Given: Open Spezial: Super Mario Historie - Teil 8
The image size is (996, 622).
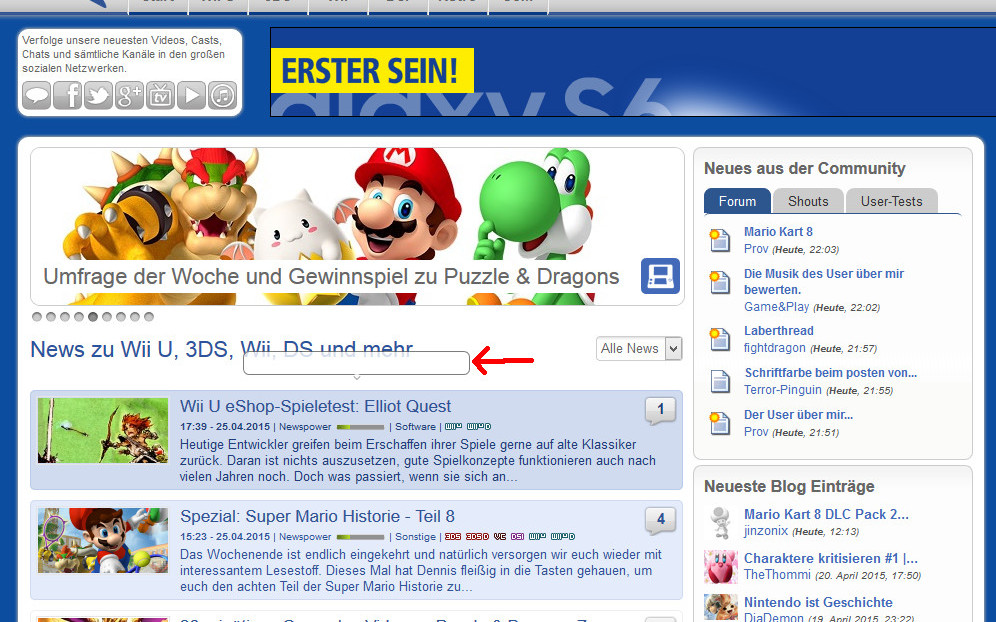Looking at the screenshot, I should [317, 517].
